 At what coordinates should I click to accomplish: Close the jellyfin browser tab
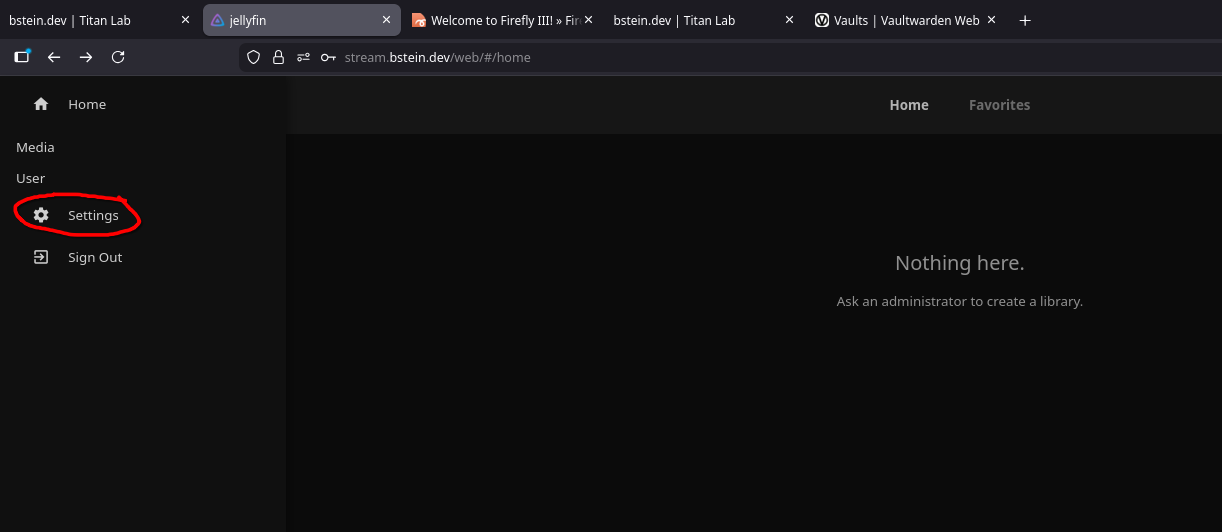pos(386,20)
